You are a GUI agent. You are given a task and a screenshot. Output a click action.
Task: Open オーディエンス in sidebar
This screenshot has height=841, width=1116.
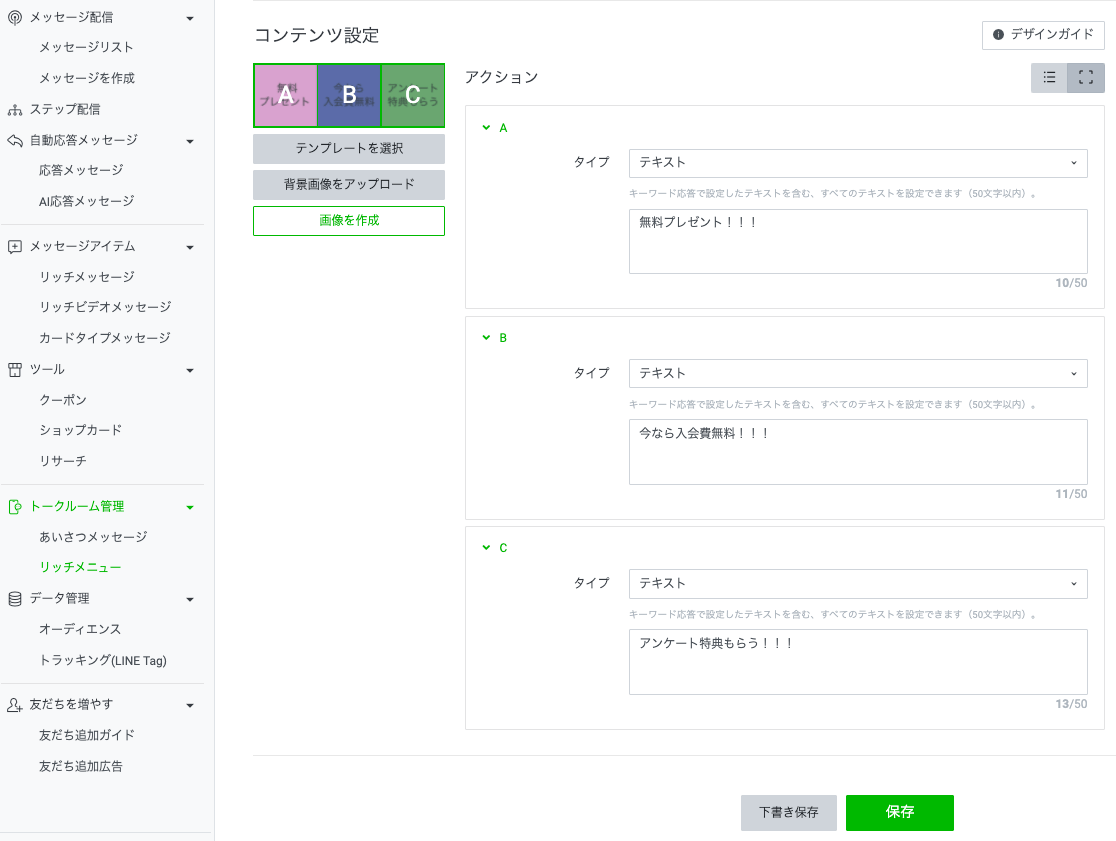pos(80,630)
